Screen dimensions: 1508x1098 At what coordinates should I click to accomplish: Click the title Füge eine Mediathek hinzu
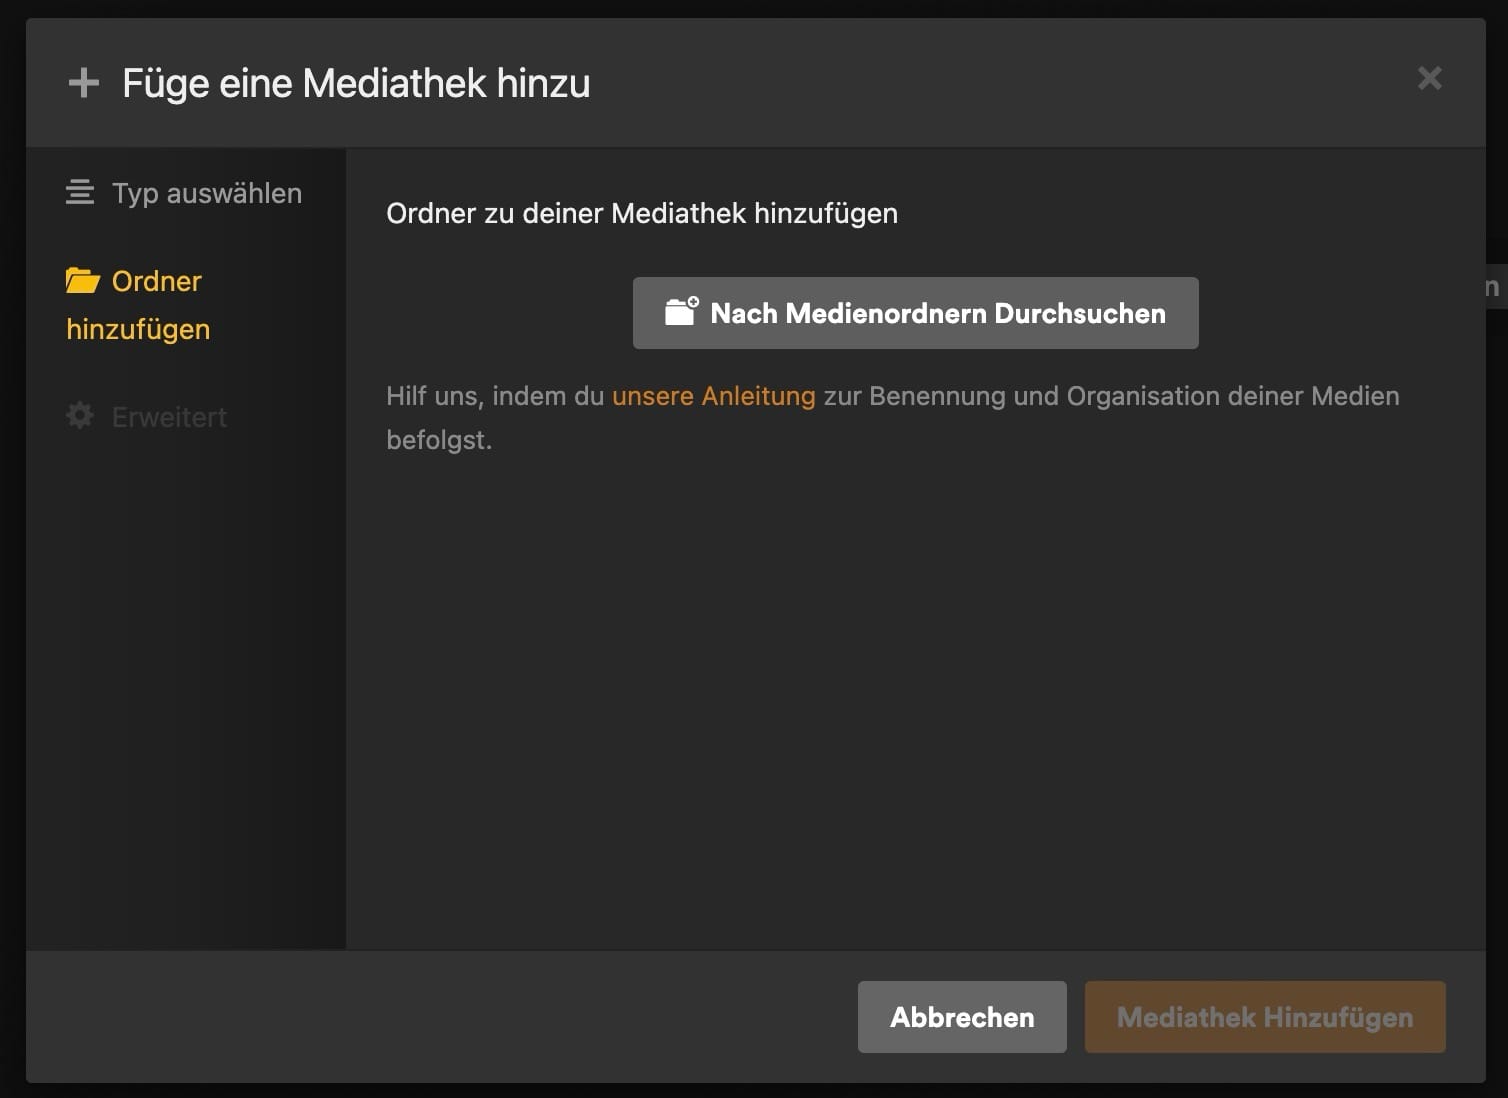(x=356, y=83)
